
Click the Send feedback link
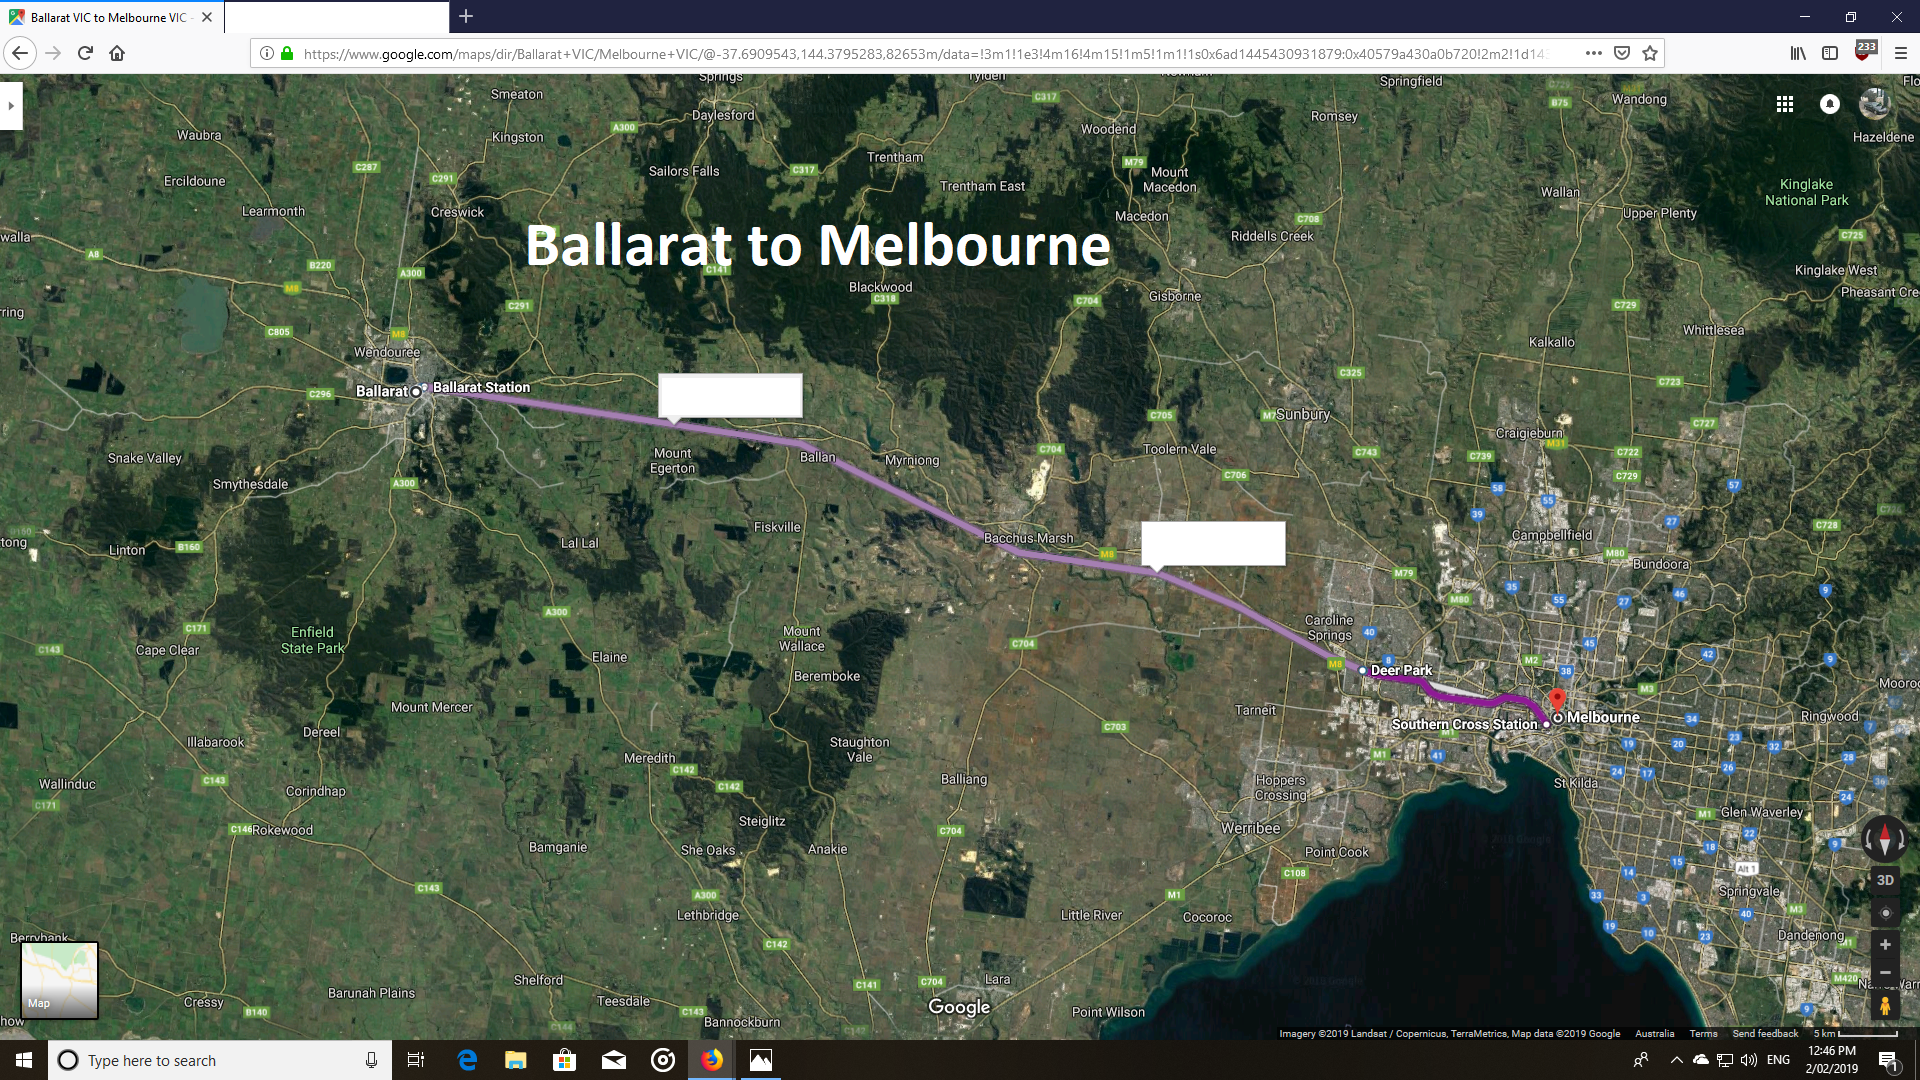click(1764, 1034)
